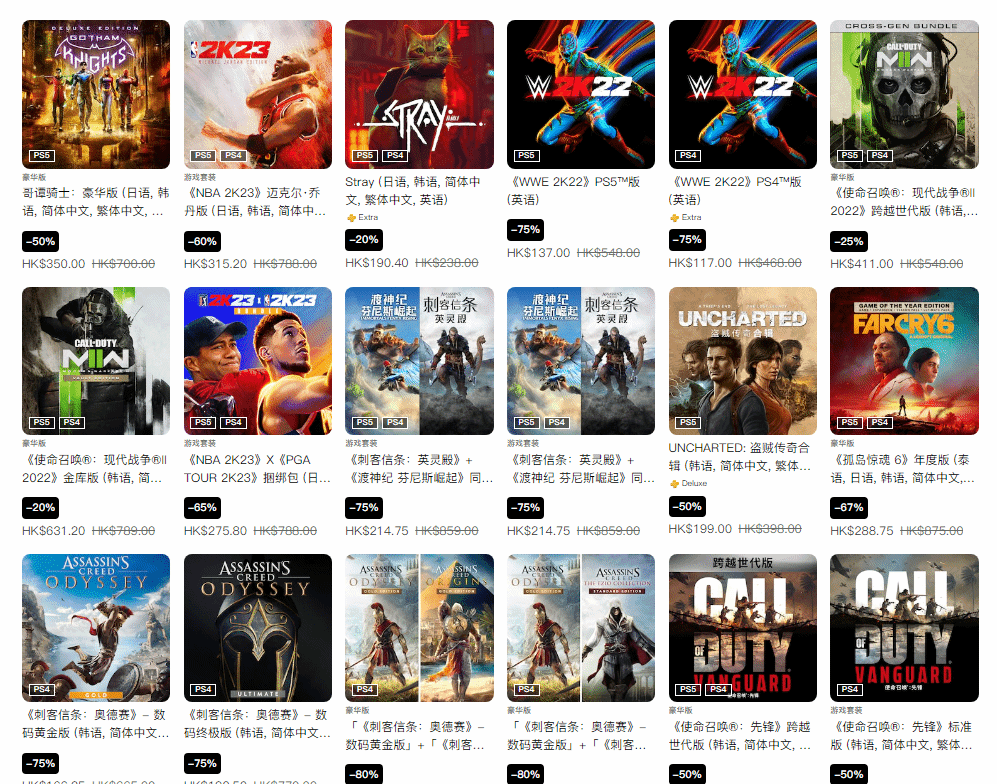This screenshot has height=784, width=997.
Task: Click the PS5 badge on UNCHARTED cover
Action: (x=688, y=422)
